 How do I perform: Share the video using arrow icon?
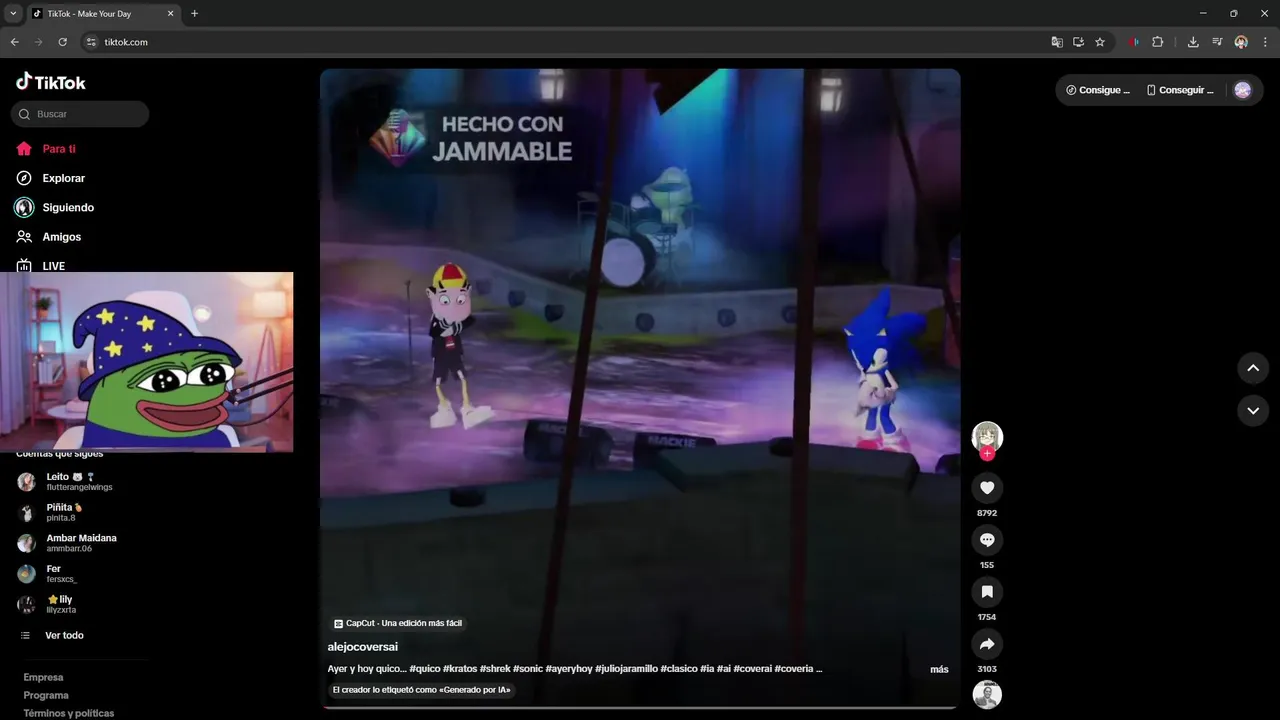pyautogui.click(x=987, y=644)
